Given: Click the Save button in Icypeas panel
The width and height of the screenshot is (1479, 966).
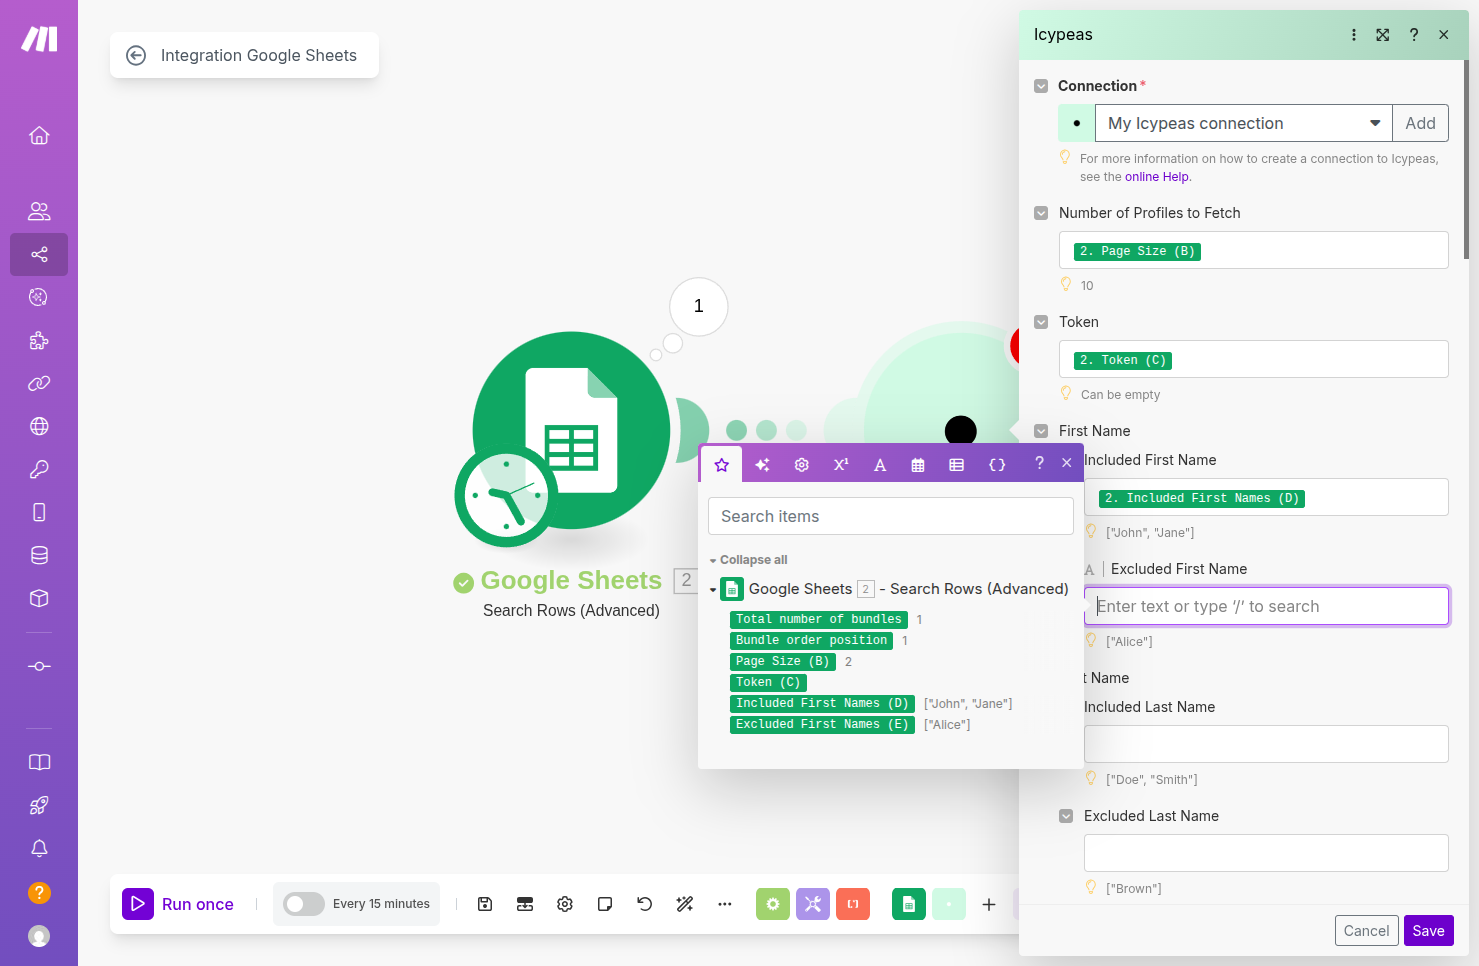Looking at the screenshot, I should (1428, 931).
